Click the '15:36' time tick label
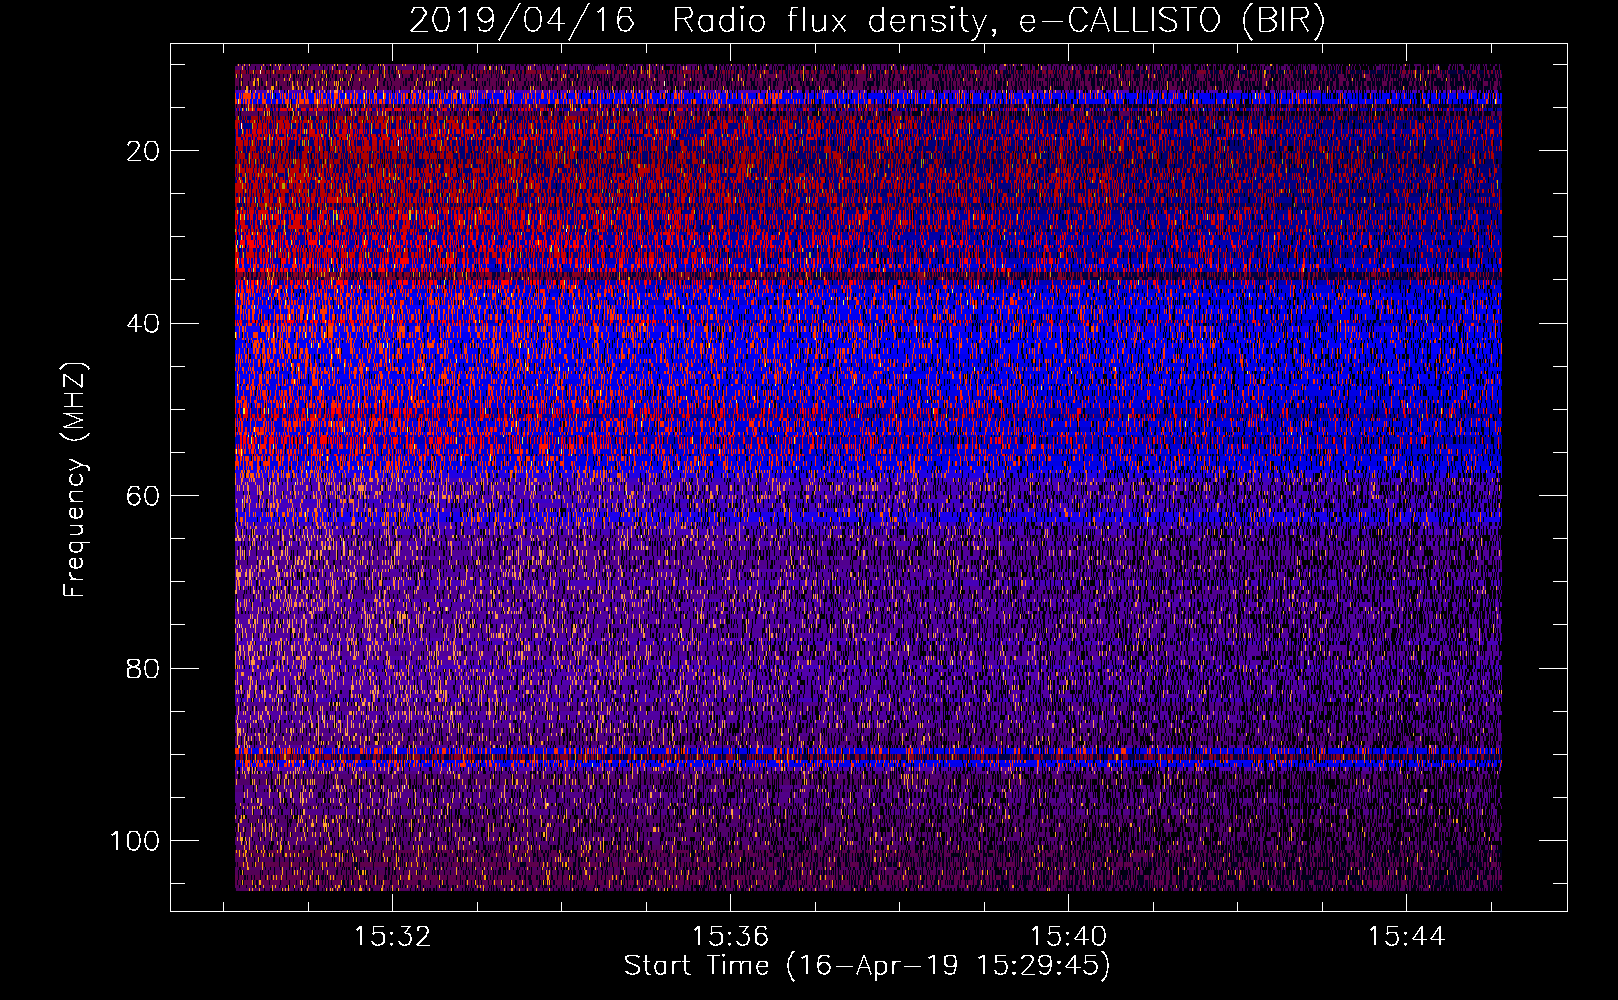1618x1000 pixels. 730,937
